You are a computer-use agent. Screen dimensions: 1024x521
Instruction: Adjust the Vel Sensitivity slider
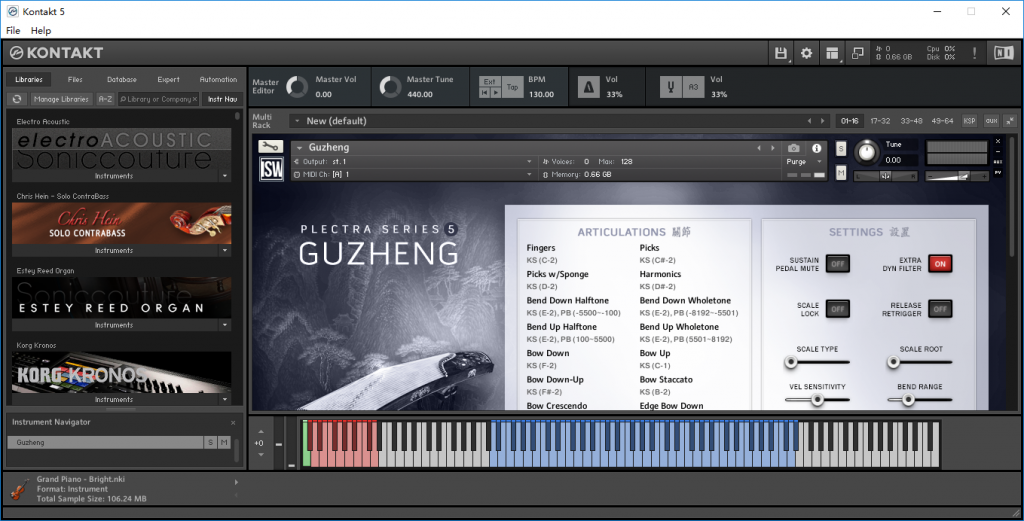pyautogui.click(x=816, y=400)
